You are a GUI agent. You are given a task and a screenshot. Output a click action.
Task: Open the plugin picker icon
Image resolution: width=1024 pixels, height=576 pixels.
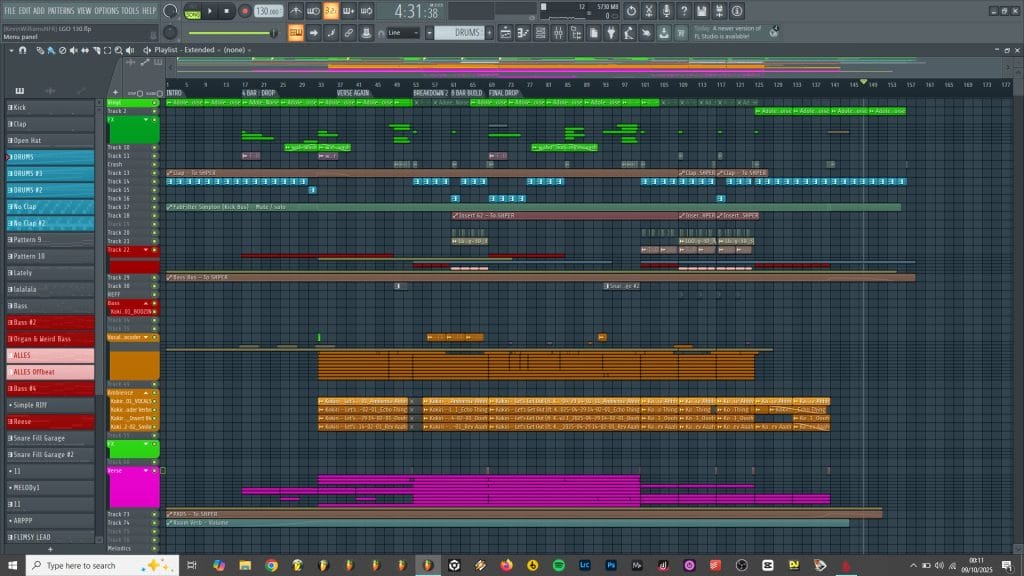610,33
